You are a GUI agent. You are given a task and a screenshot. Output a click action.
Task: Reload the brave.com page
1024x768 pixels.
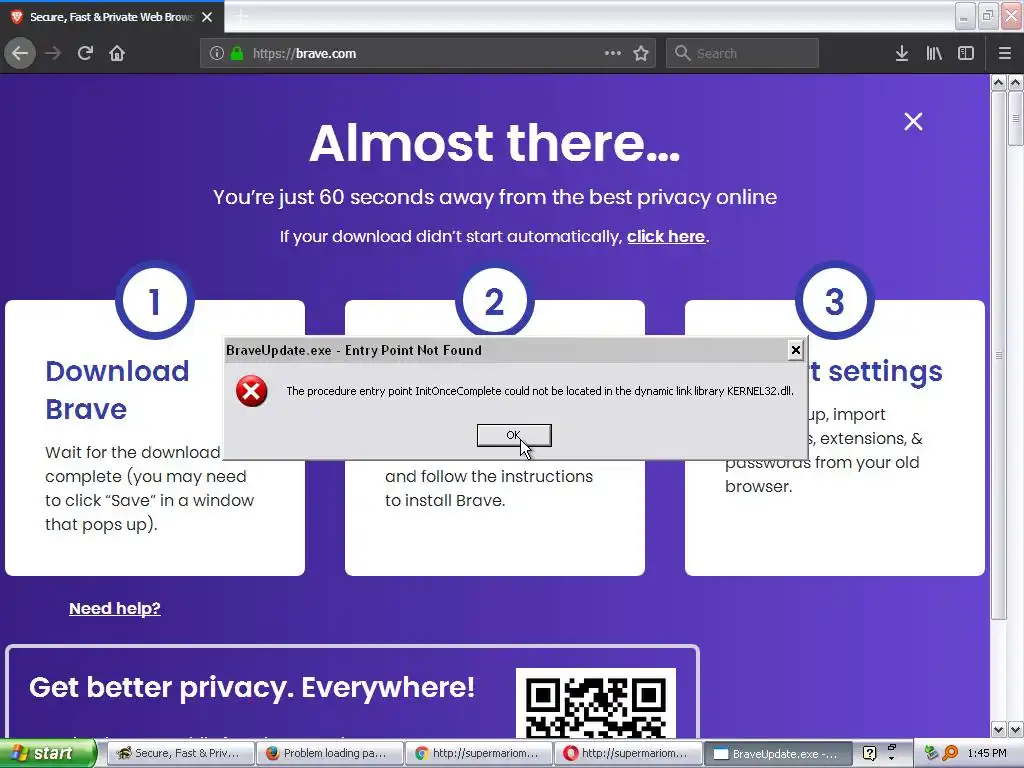pos(85,54)
